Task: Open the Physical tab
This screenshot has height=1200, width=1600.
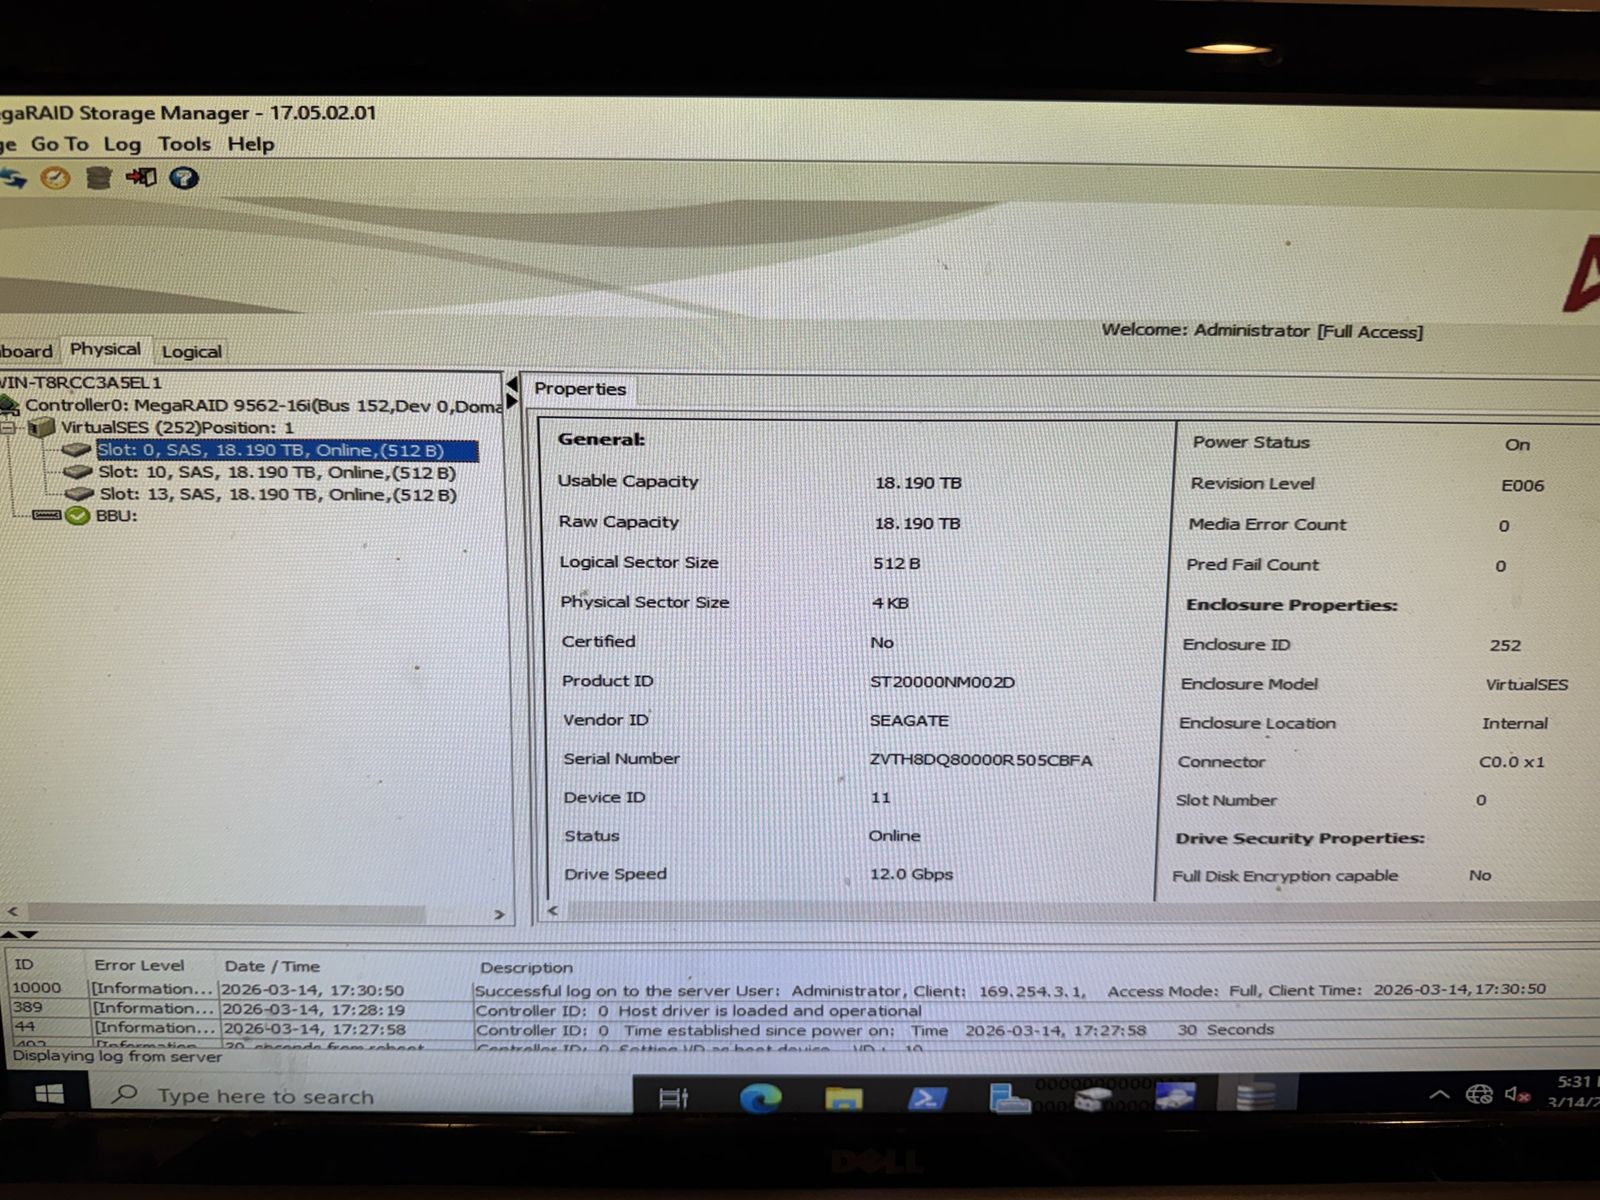Action: click(x=105, y=349)
